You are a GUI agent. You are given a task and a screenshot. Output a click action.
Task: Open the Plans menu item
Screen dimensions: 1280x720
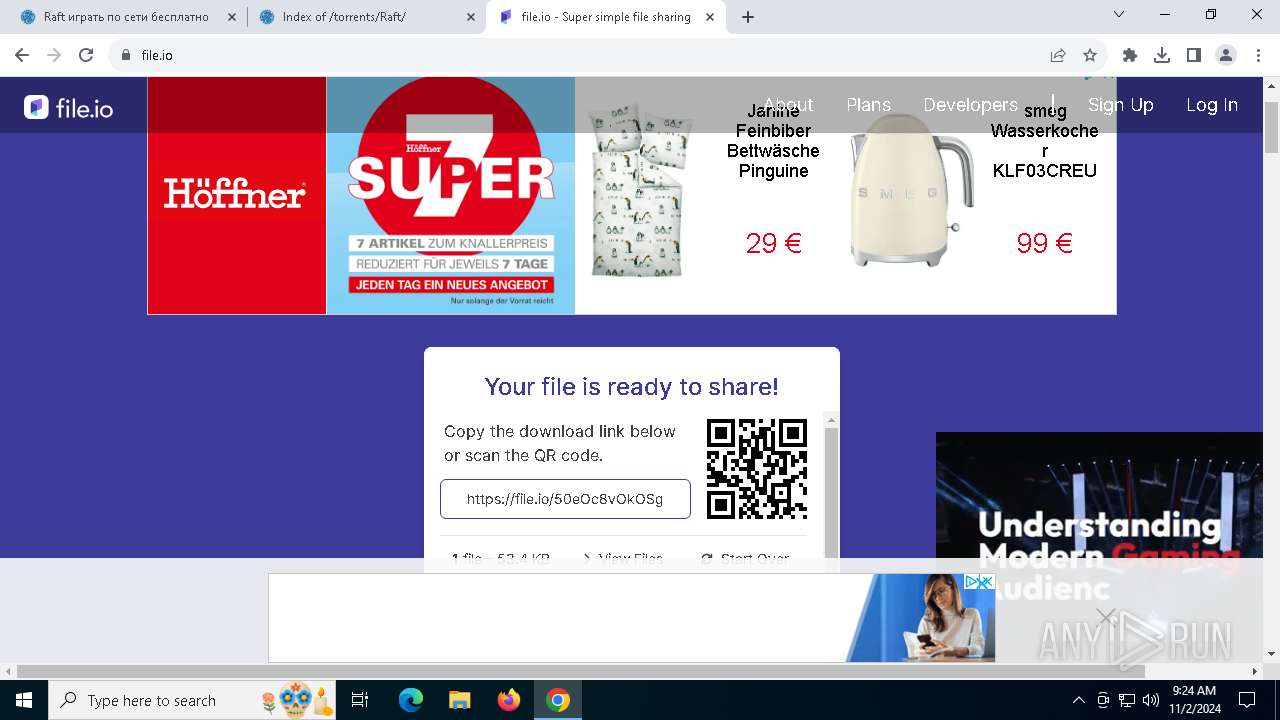pyautogui.click(x=868, y=105)
